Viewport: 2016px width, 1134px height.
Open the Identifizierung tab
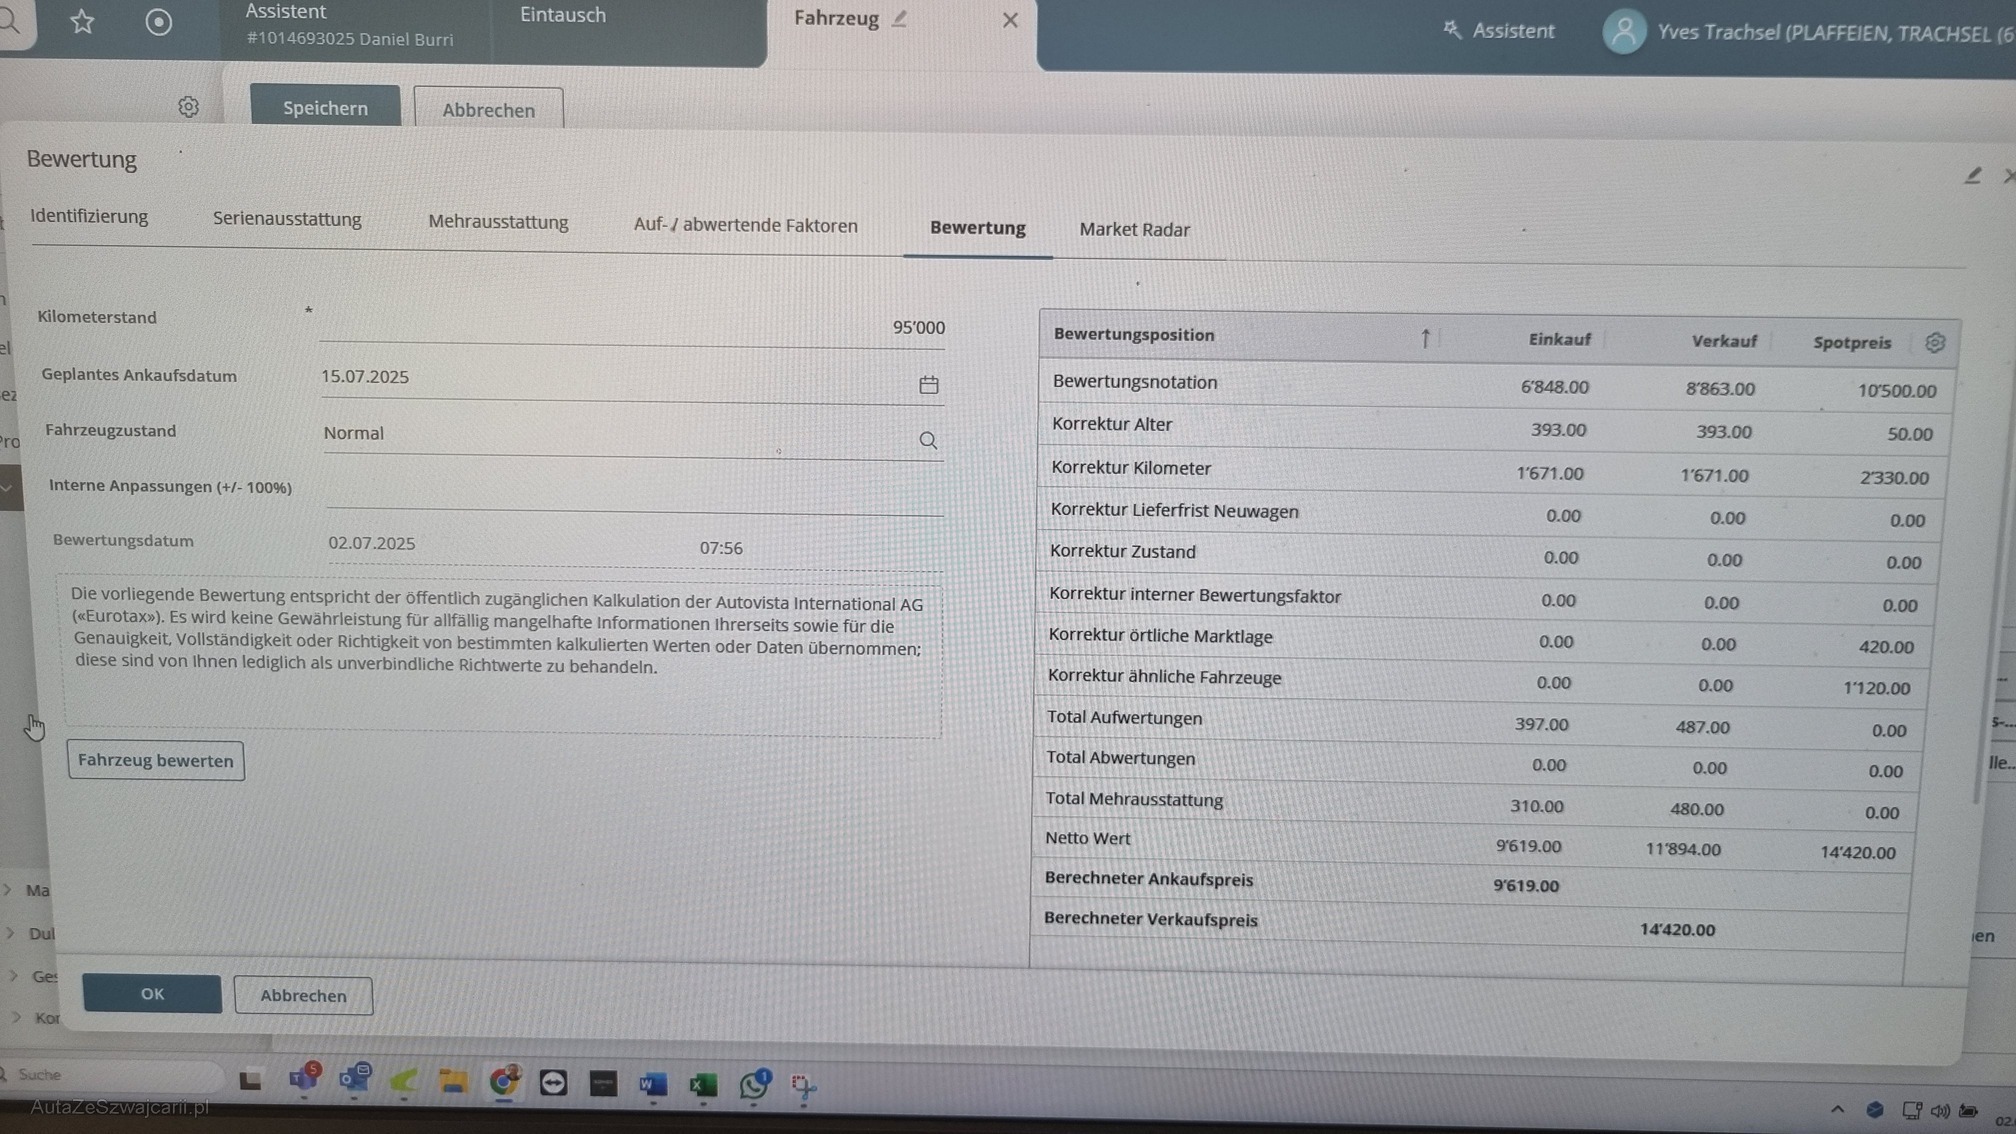[89, 216]
